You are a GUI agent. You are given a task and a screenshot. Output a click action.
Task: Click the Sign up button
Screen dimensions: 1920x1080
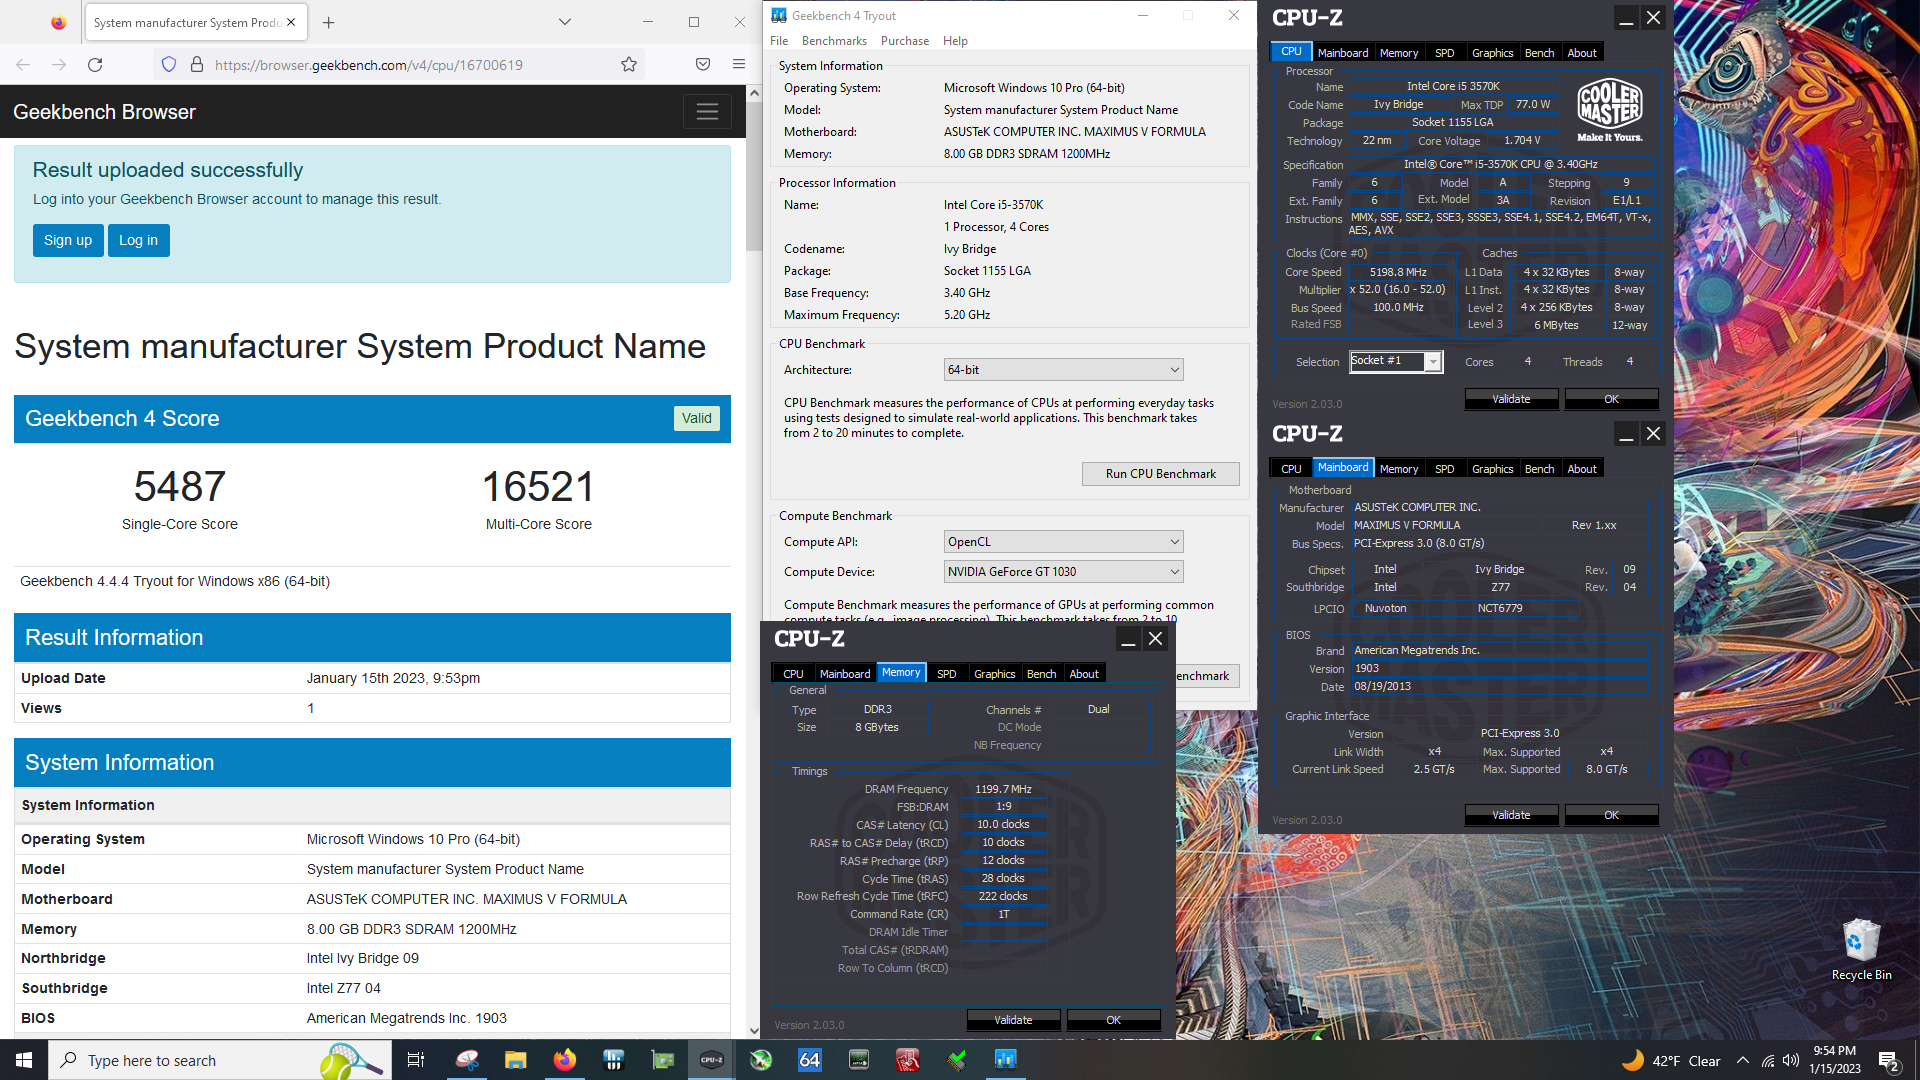click(68, 240)
